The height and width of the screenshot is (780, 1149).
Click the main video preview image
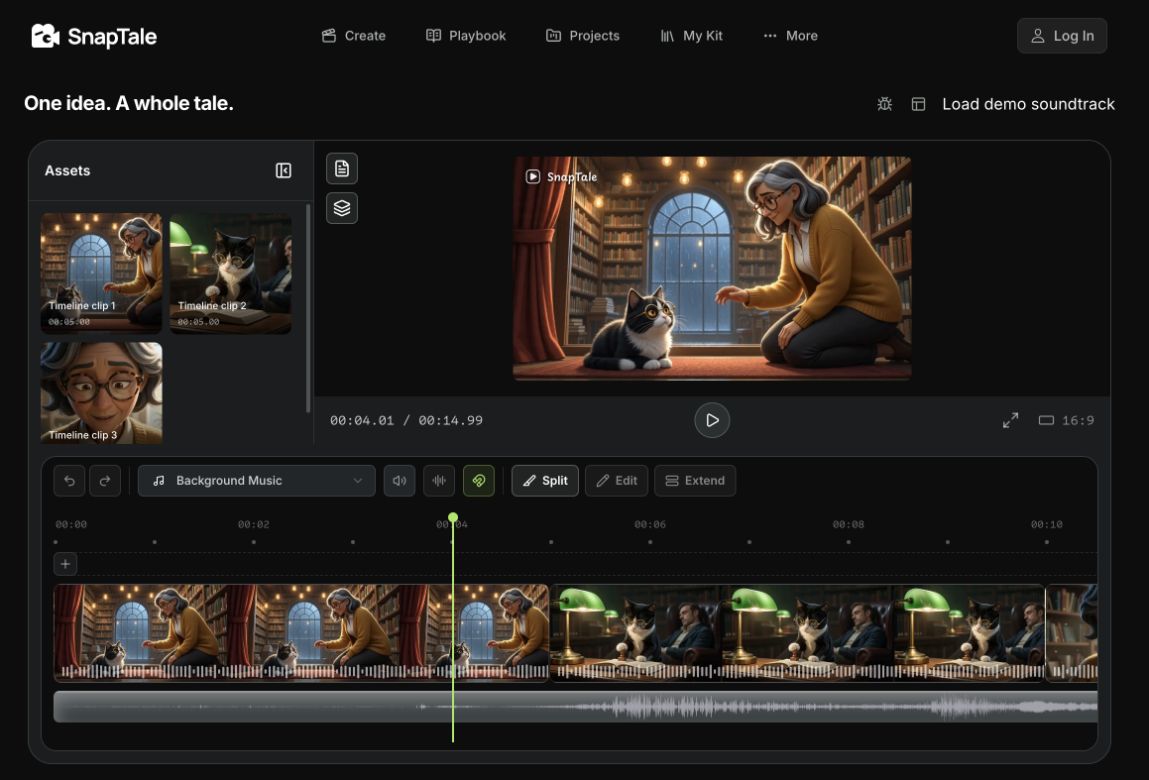tap(712, 268)
